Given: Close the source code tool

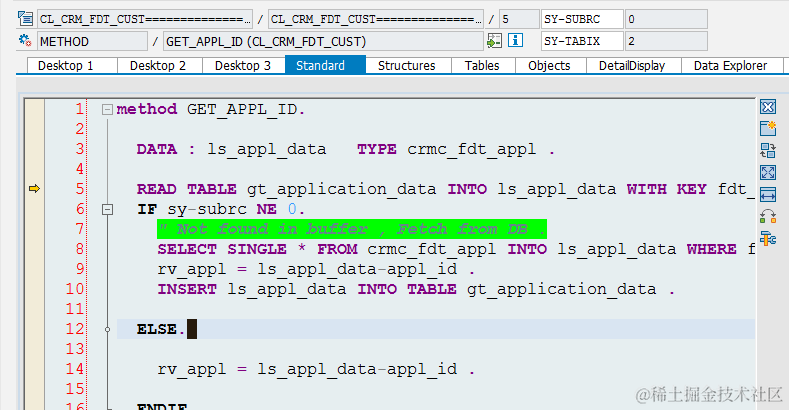Looking at the screenshot, I should 768,107.
